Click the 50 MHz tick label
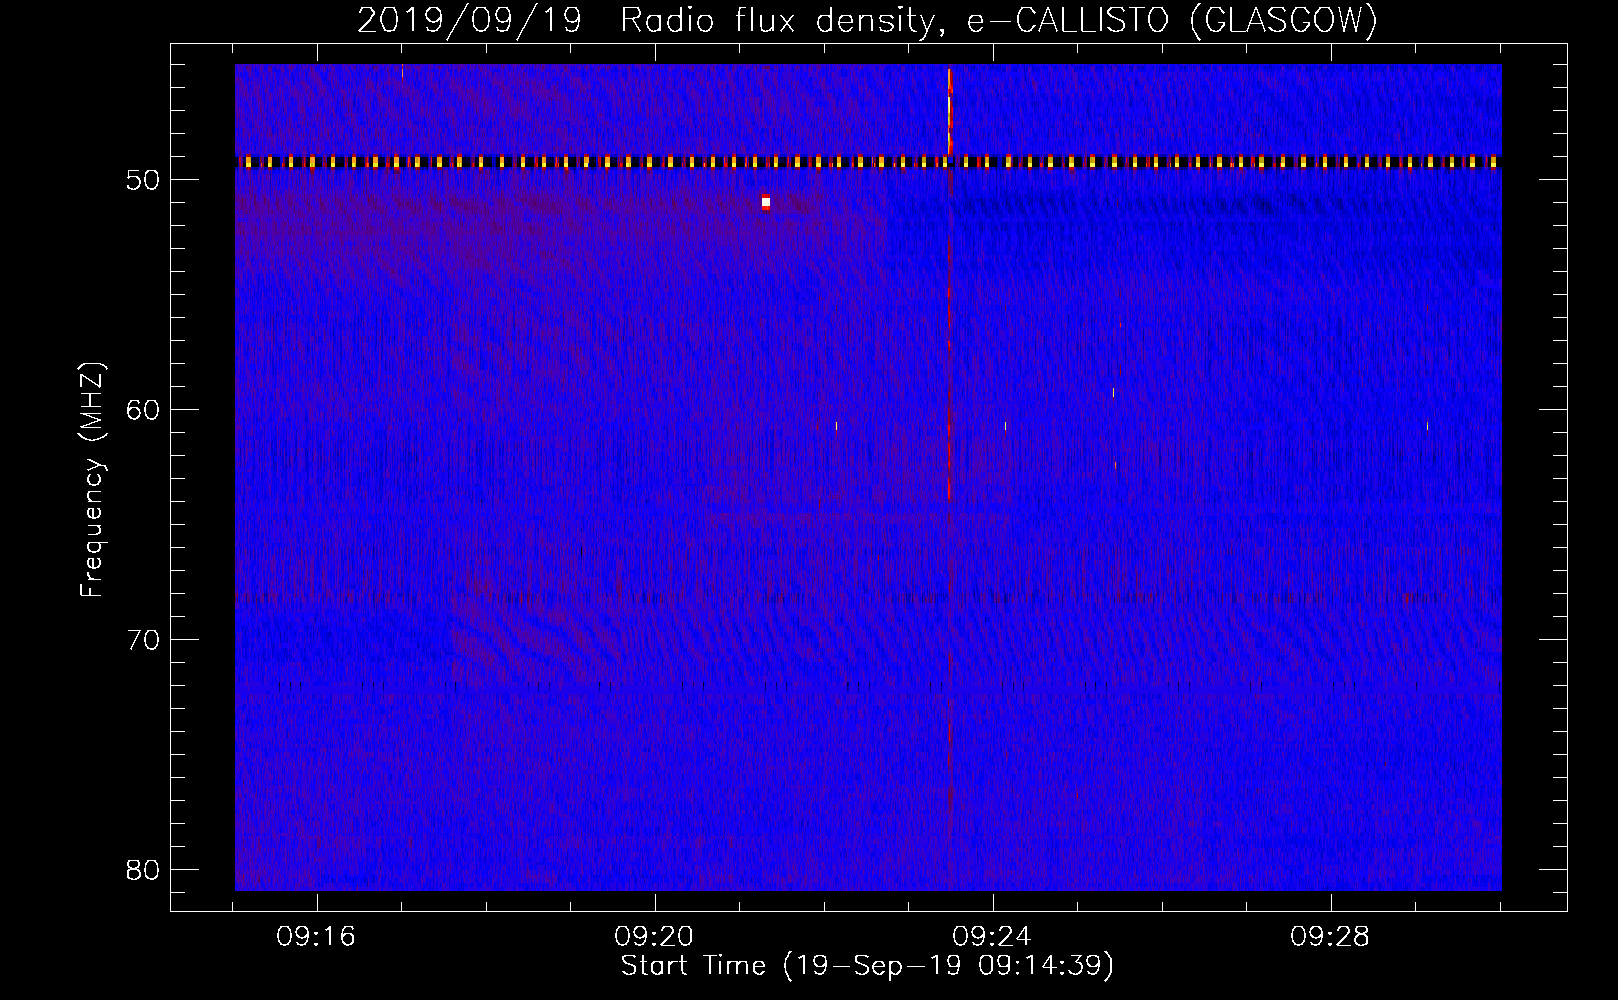Image resolution: width=1618 pixels, height=1000 pixels. [x=143, y=180]
